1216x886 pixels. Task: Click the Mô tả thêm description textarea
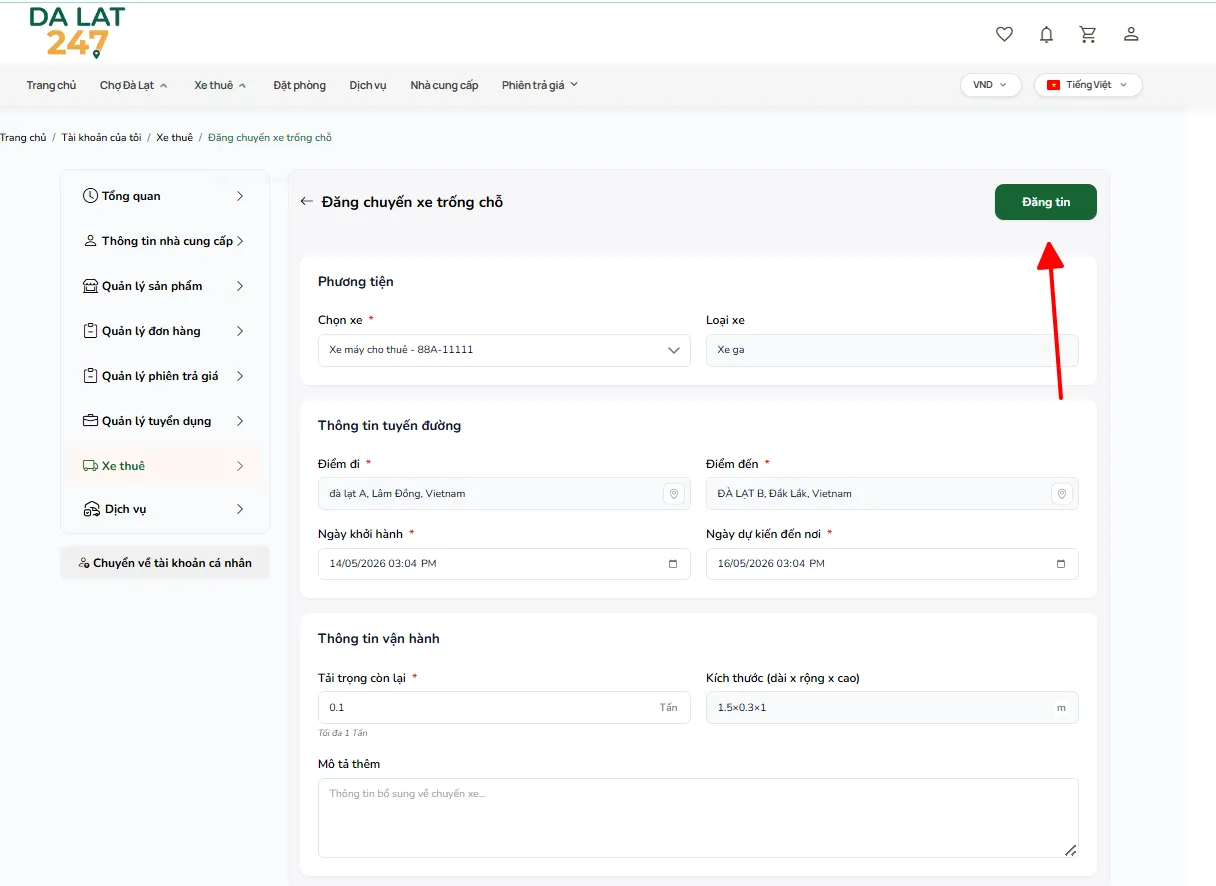point(698,818)
